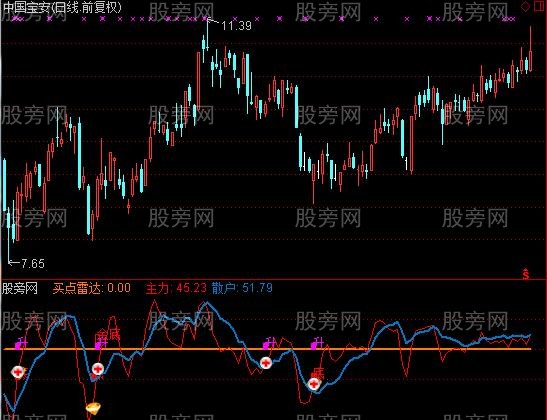Click the split-square icon in the top-right corner
This screenshot has height=420, width=547.
coord(540,7)
